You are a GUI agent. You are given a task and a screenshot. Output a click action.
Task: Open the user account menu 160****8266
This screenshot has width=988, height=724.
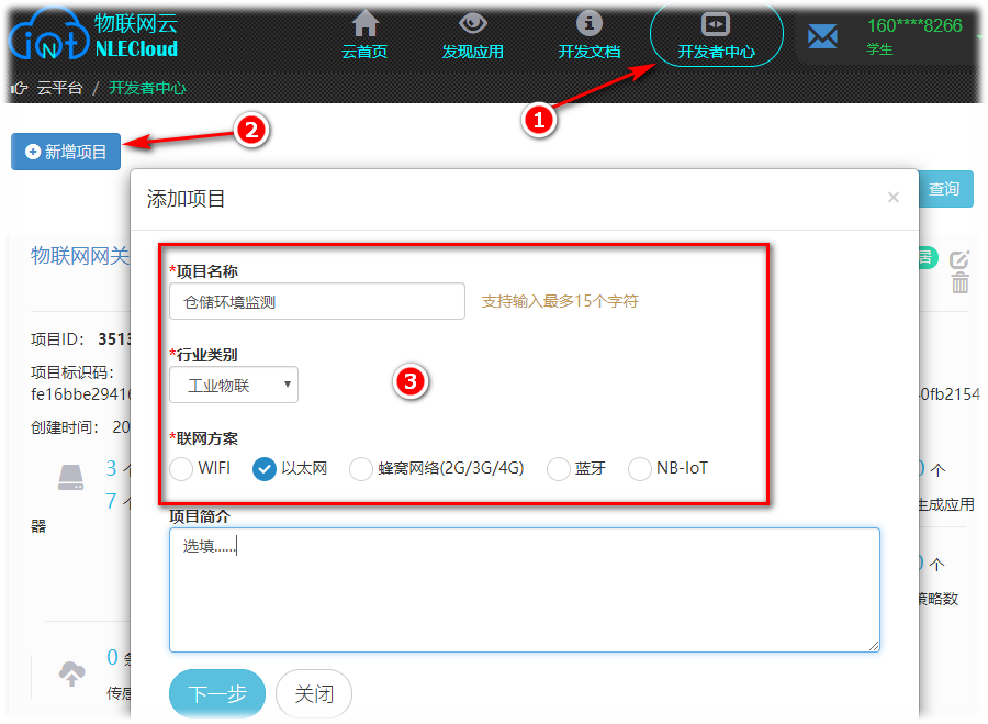914,35
